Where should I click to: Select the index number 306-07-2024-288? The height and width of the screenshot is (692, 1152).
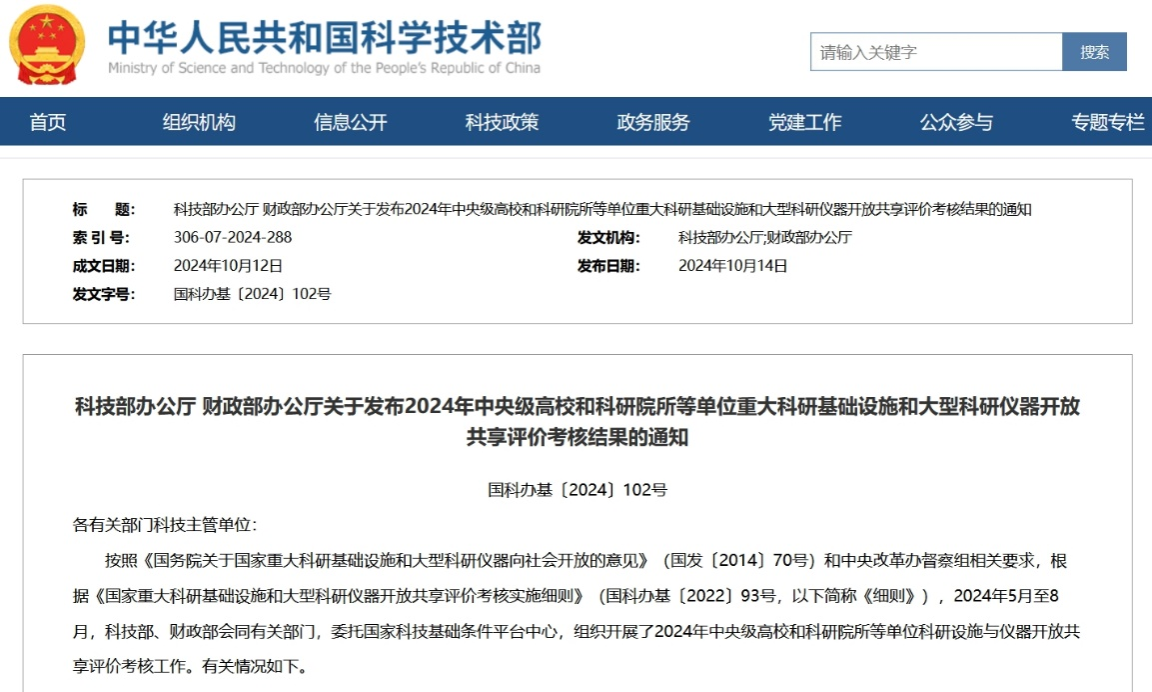(x=233, y=237)
